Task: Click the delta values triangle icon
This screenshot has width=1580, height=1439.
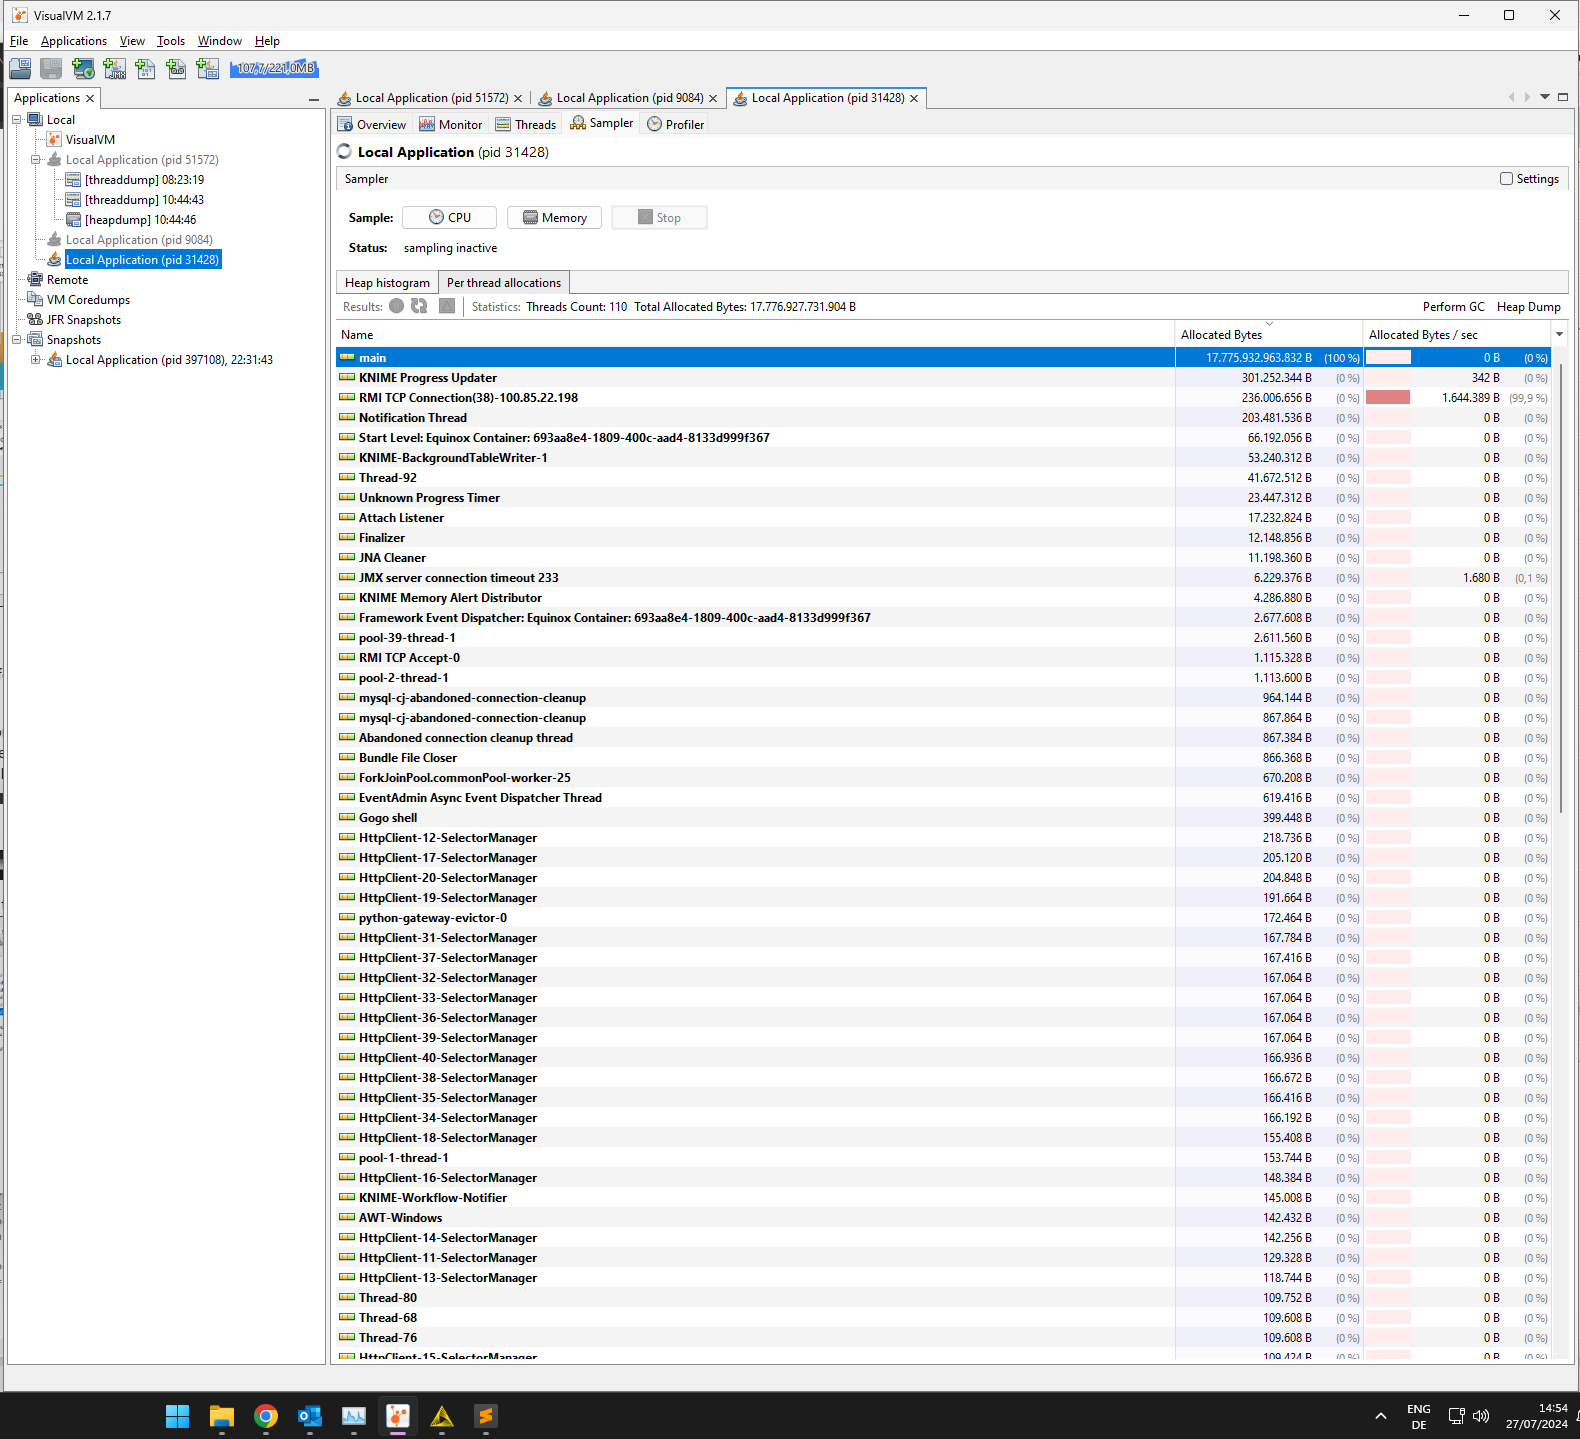Action: tap(447, 306)
